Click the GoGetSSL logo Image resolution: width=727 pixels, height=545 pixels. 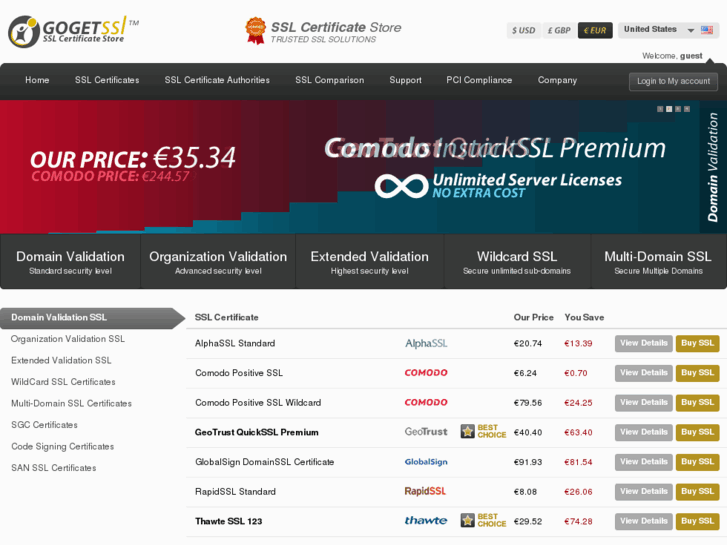coord(73,32)
